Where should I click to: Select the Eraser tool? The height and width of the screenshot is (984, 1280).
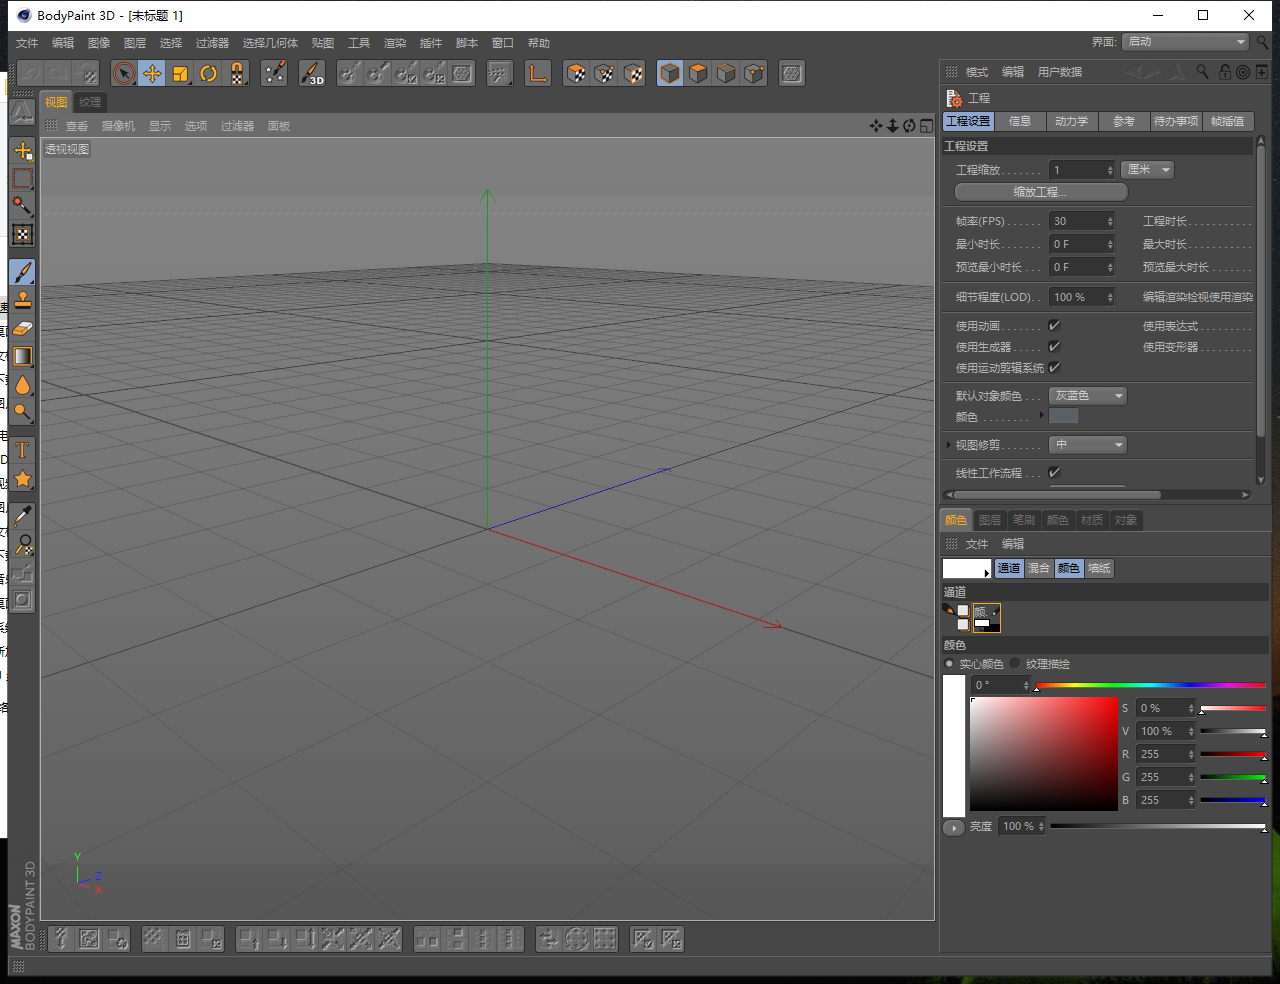pos(23,328)
